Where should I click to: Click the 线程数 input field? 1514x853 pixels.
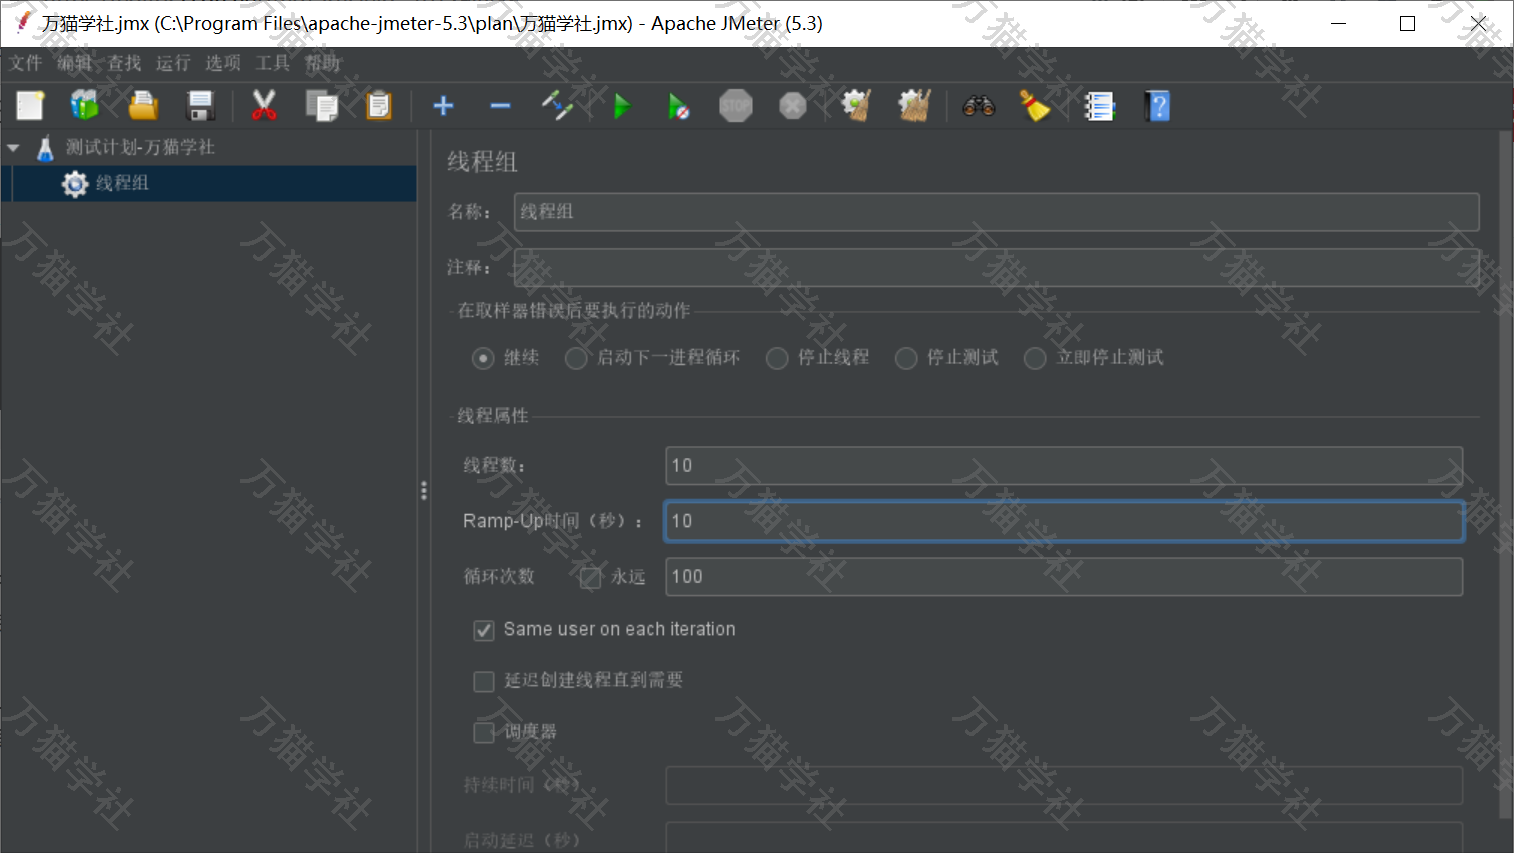pyautogui.click(x=1064, y=466)
